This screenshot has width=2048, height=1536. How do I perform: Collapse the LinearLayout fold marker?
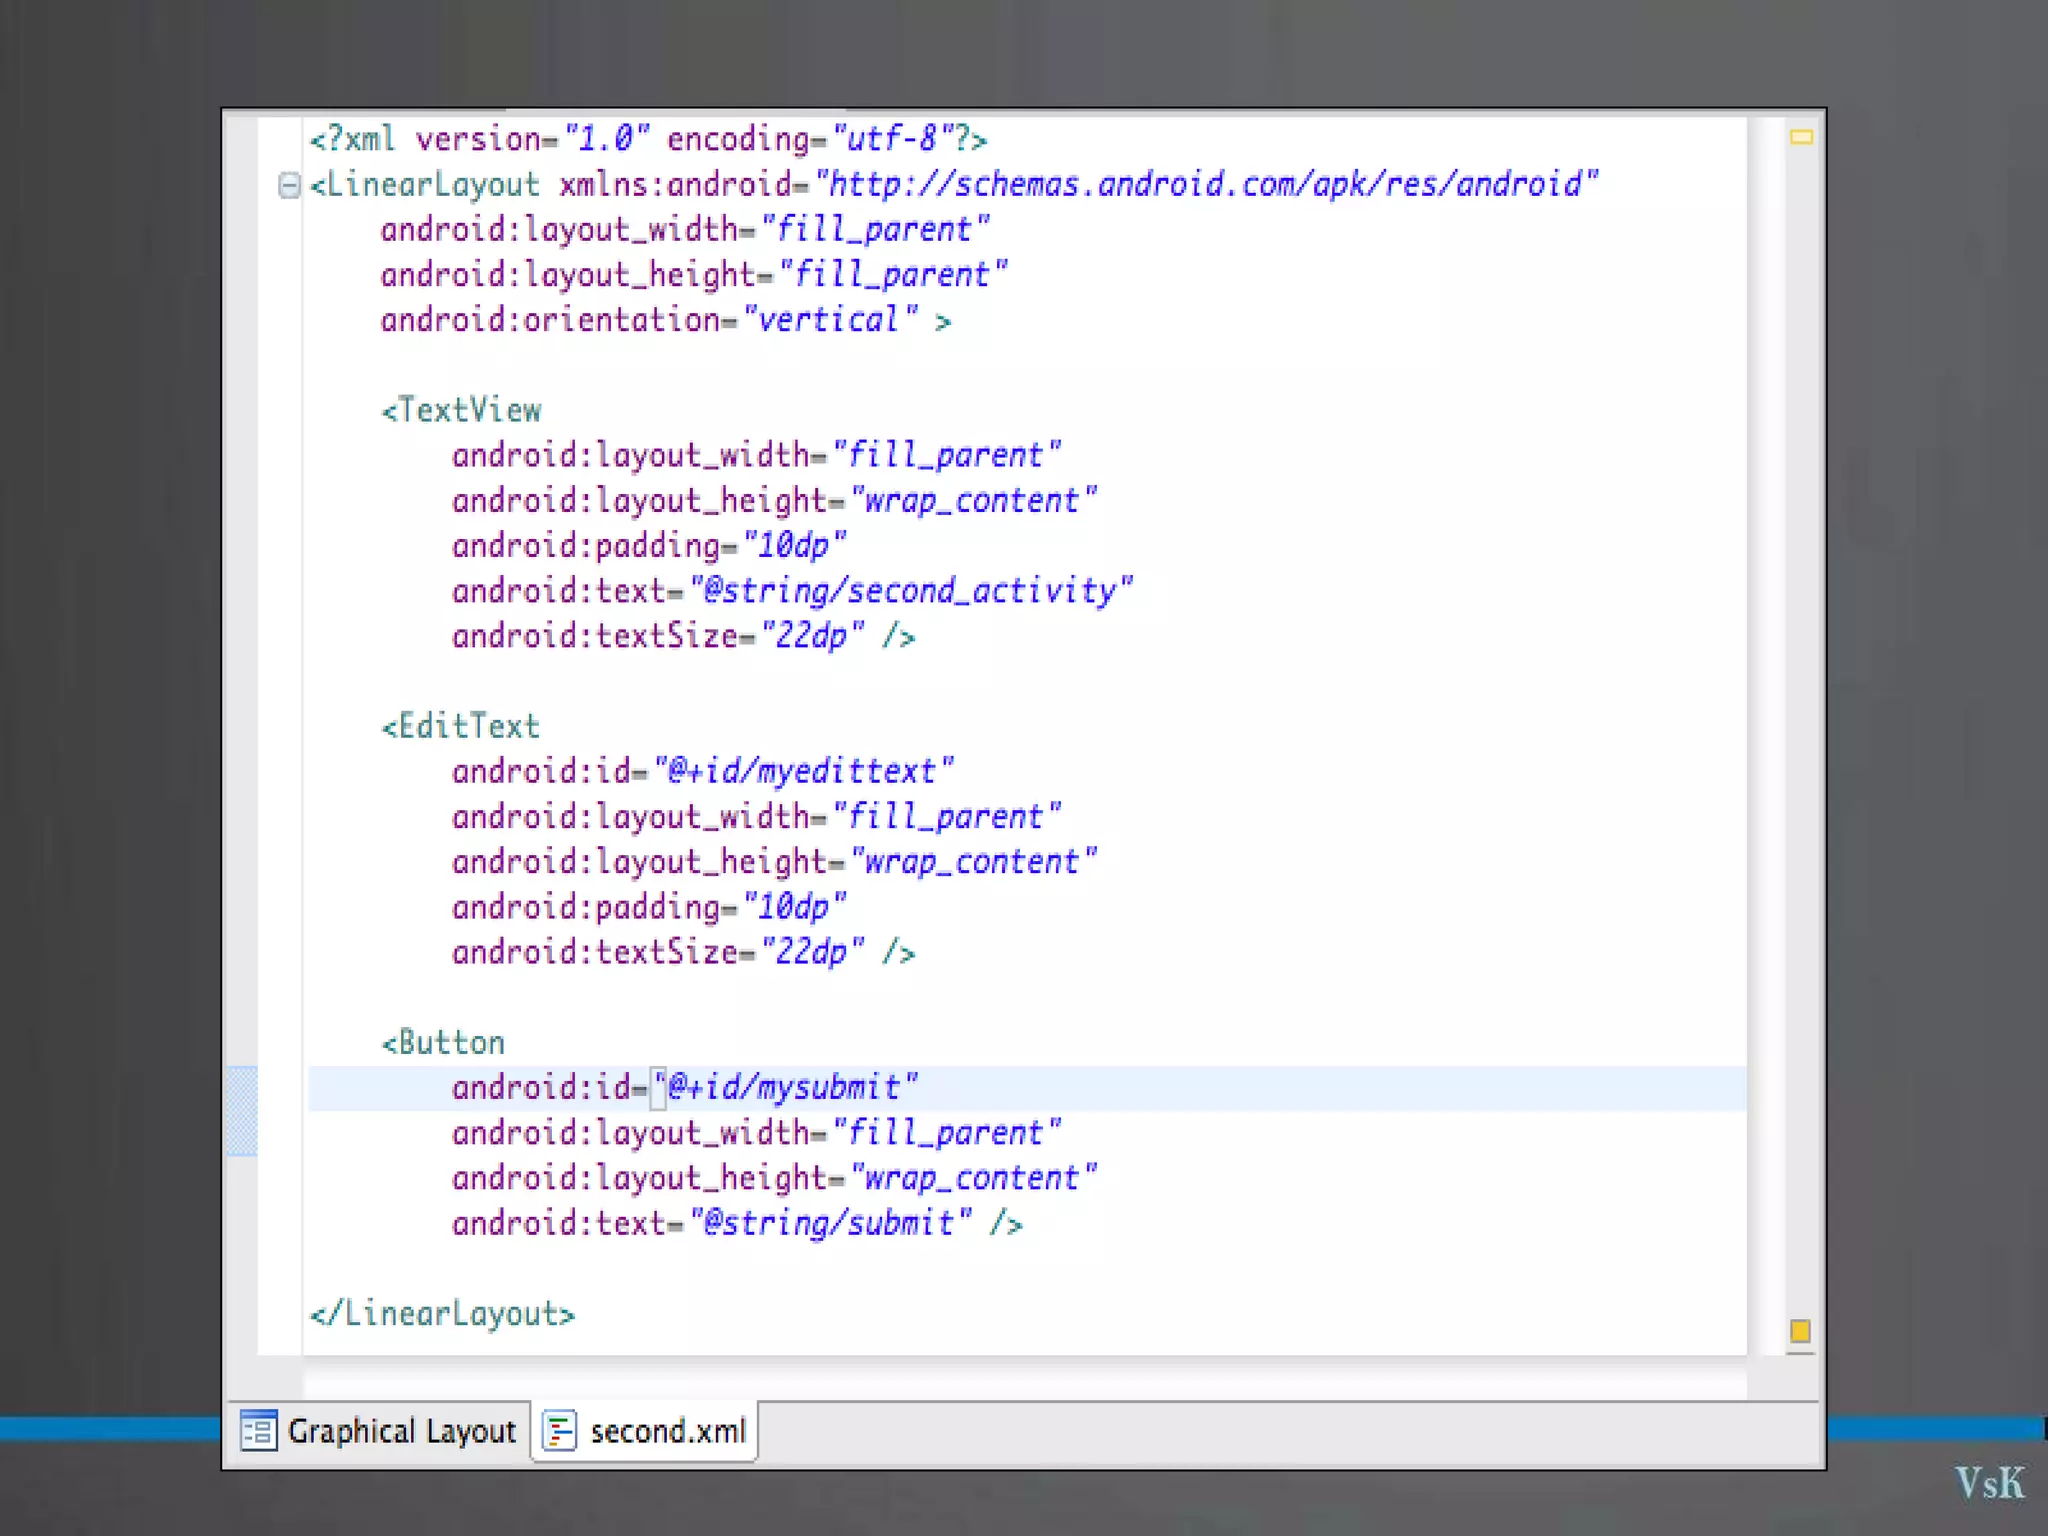pos(289,185)
